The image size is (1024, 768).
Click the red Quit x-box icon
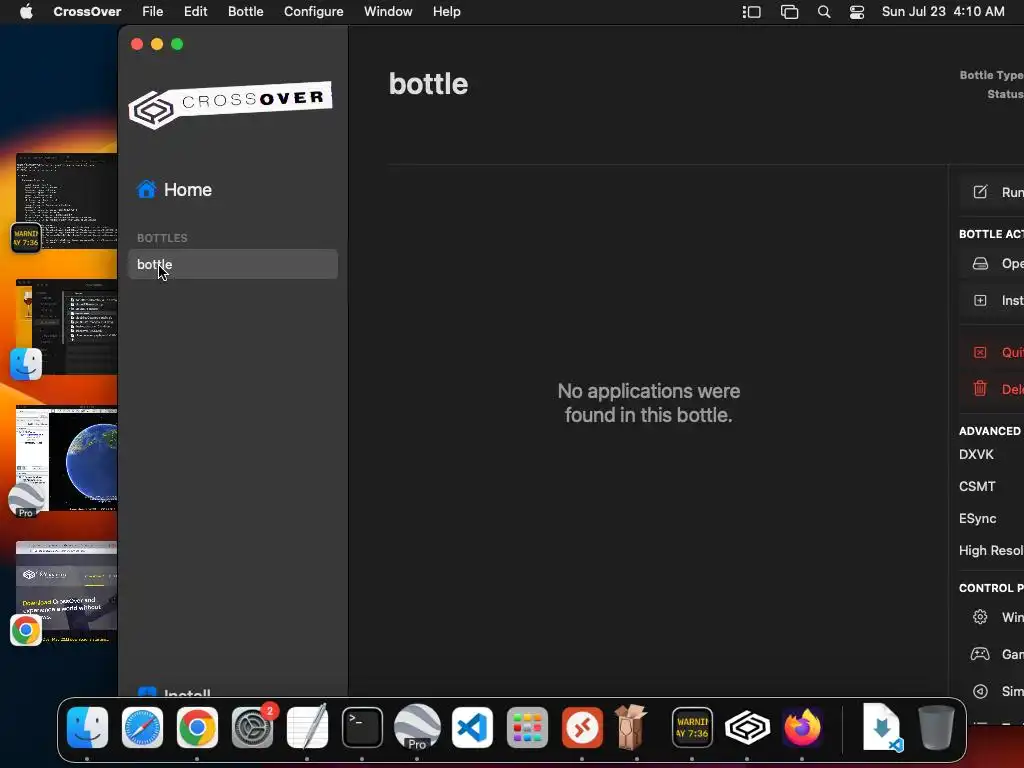click(x=980, y=352)
